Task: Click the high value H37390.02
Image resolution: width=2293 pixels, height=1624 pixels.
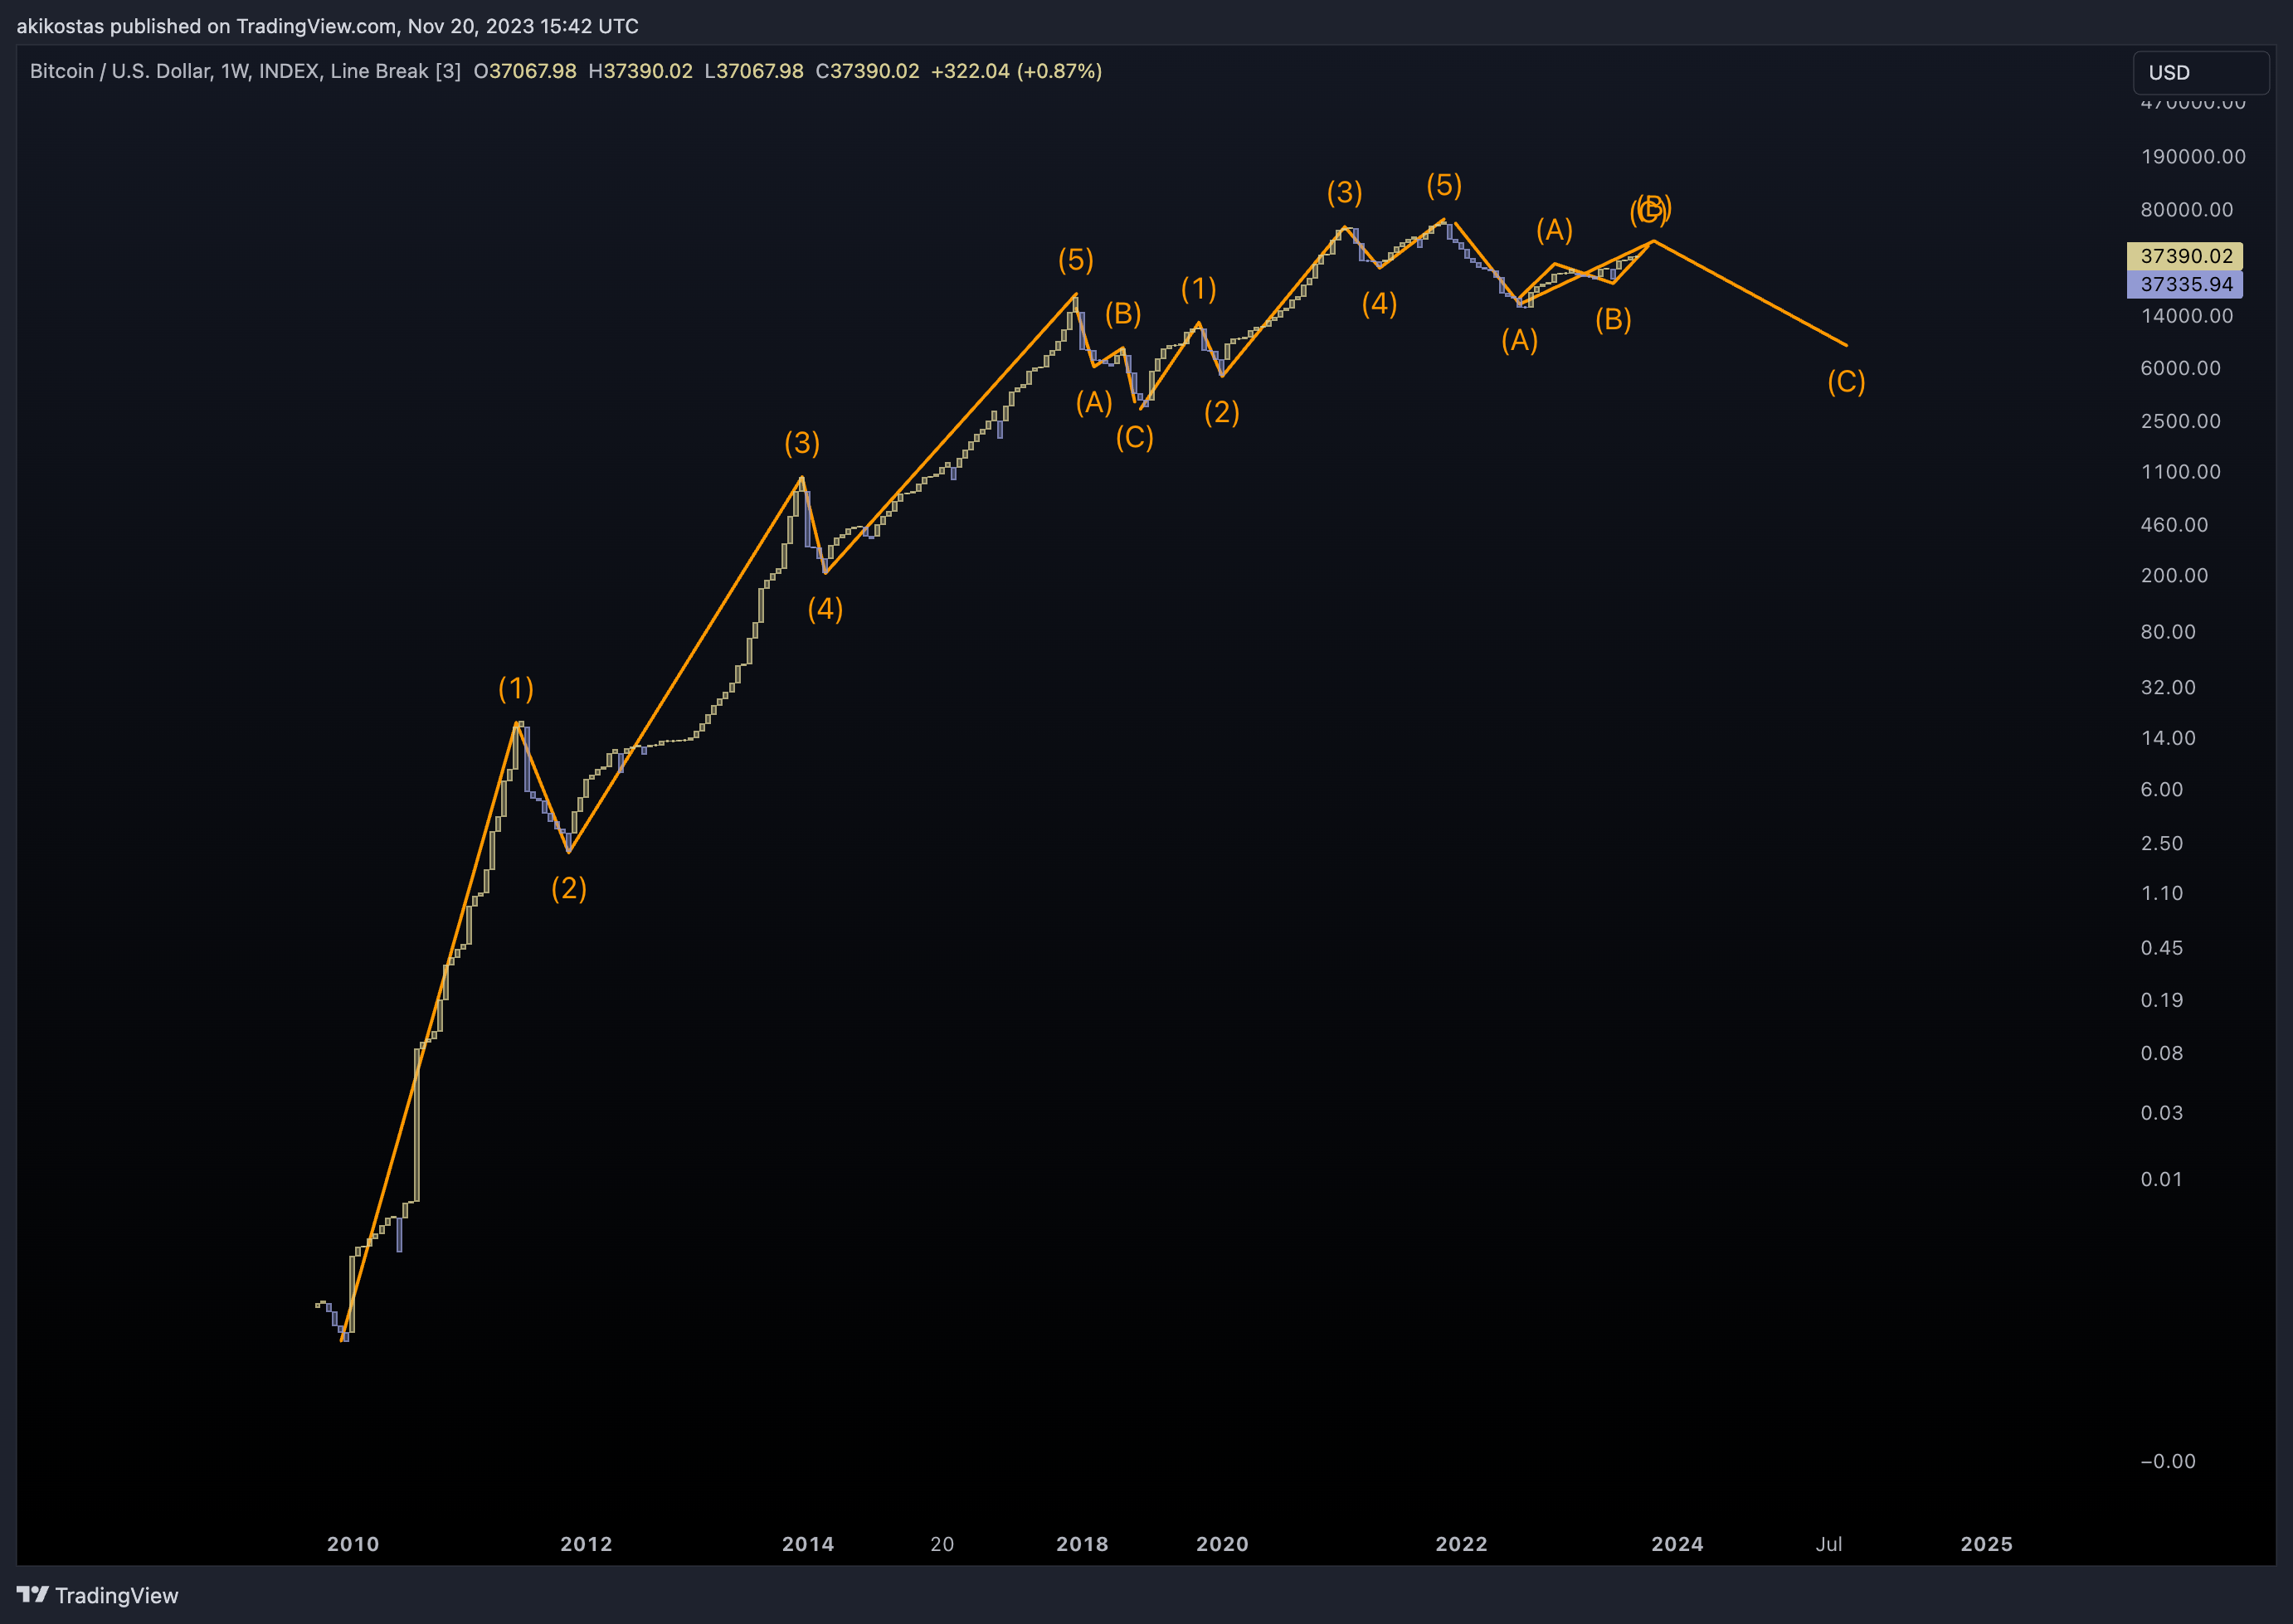Action: point(640,71)
